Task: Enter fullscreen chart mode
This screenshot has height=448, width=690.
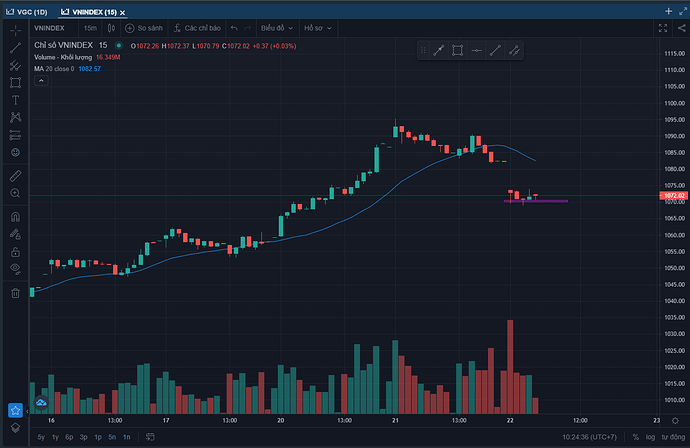Action: pyautogui.click(x=663, y=28)
